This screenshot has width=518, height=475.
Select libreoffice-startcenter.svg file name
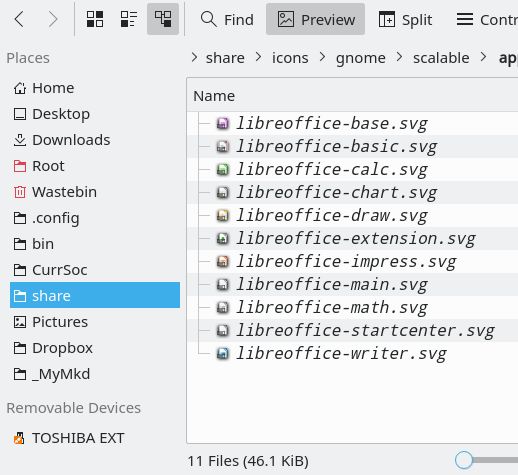point(365,331)
